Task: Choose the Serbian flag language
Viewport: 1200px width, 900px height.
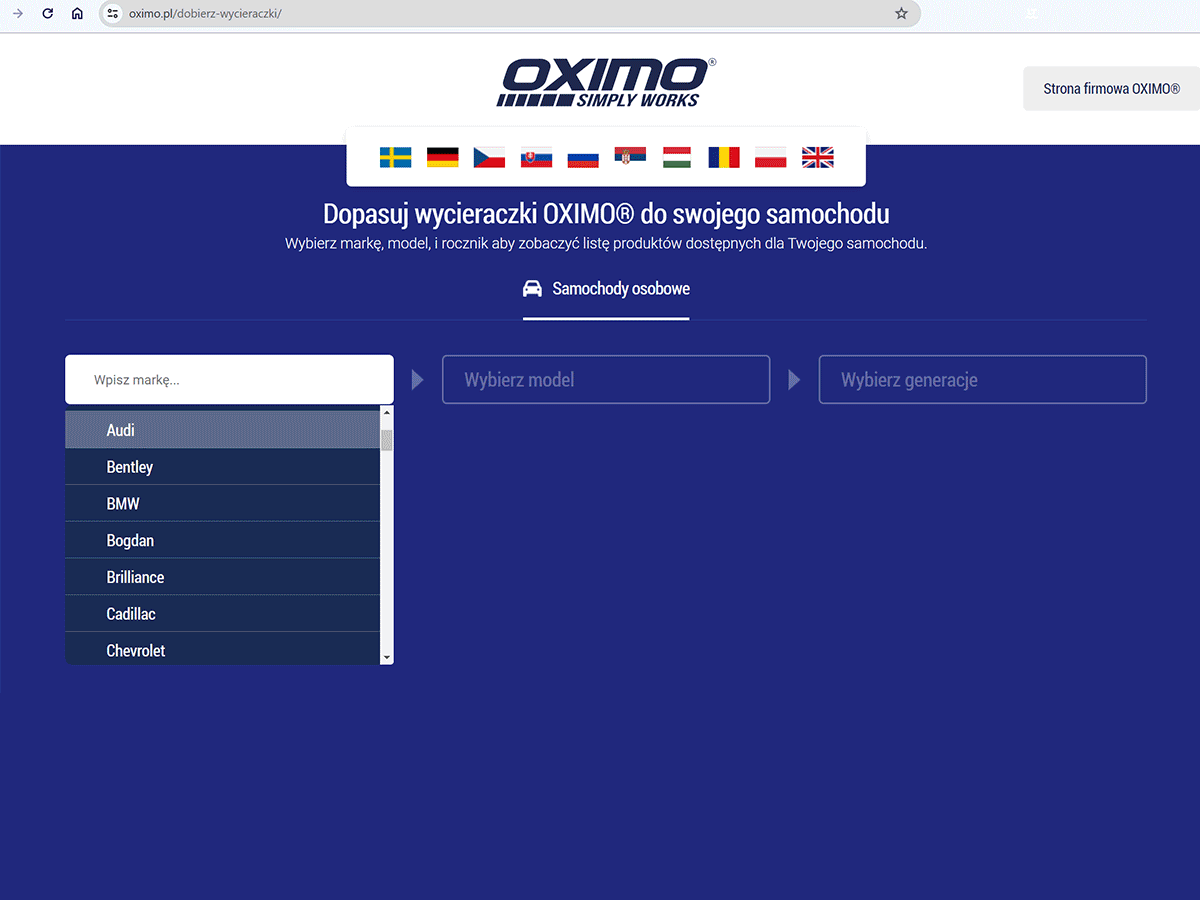Action: (x=630, y=157)
